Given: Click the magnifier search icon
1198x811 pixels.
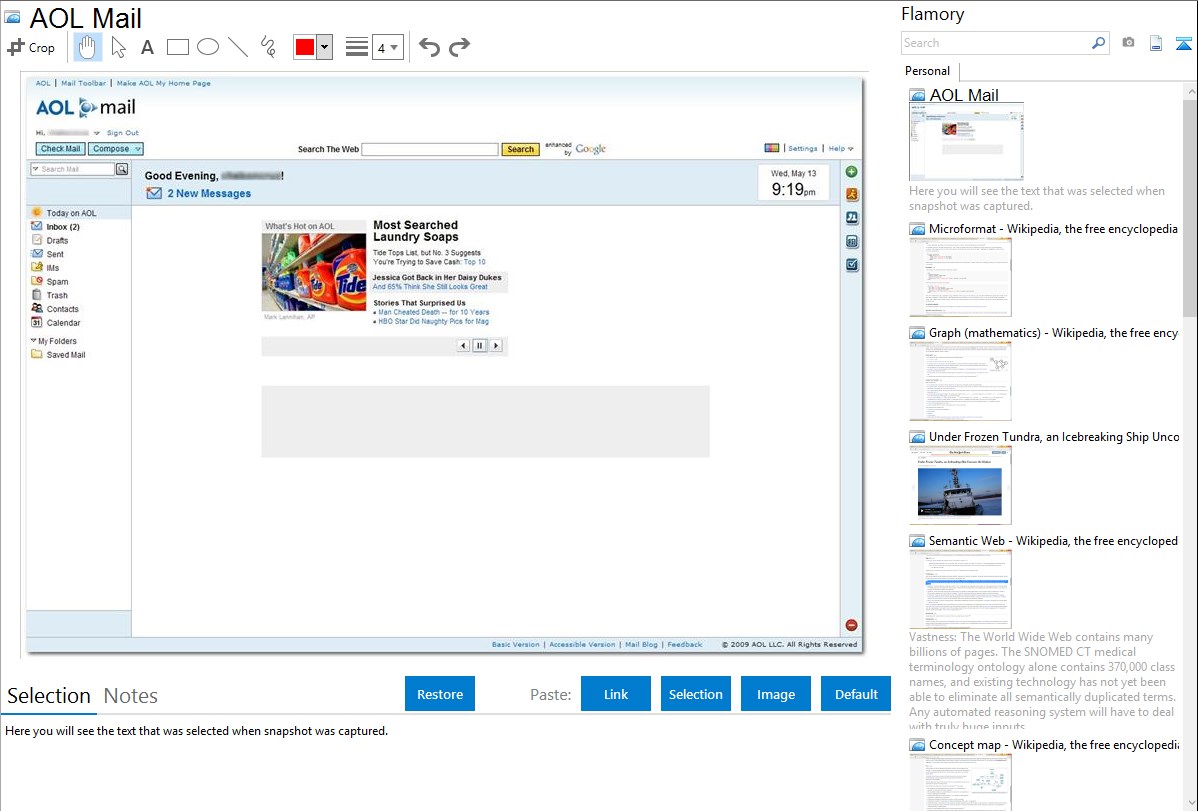Looking at the screenshot, I should 1099,43.
